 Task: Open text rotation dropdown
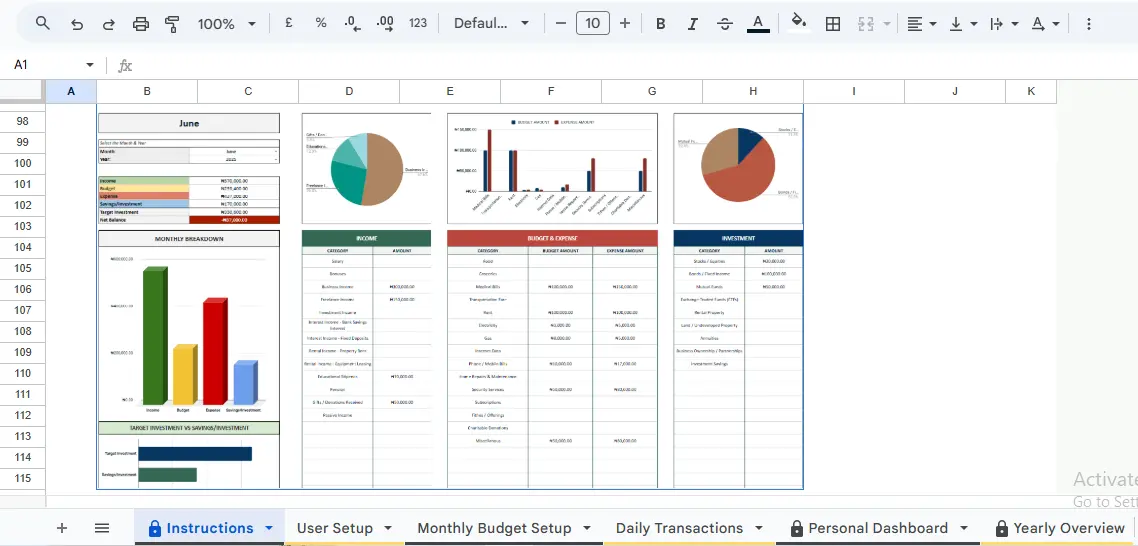(x=1045, y=24)
